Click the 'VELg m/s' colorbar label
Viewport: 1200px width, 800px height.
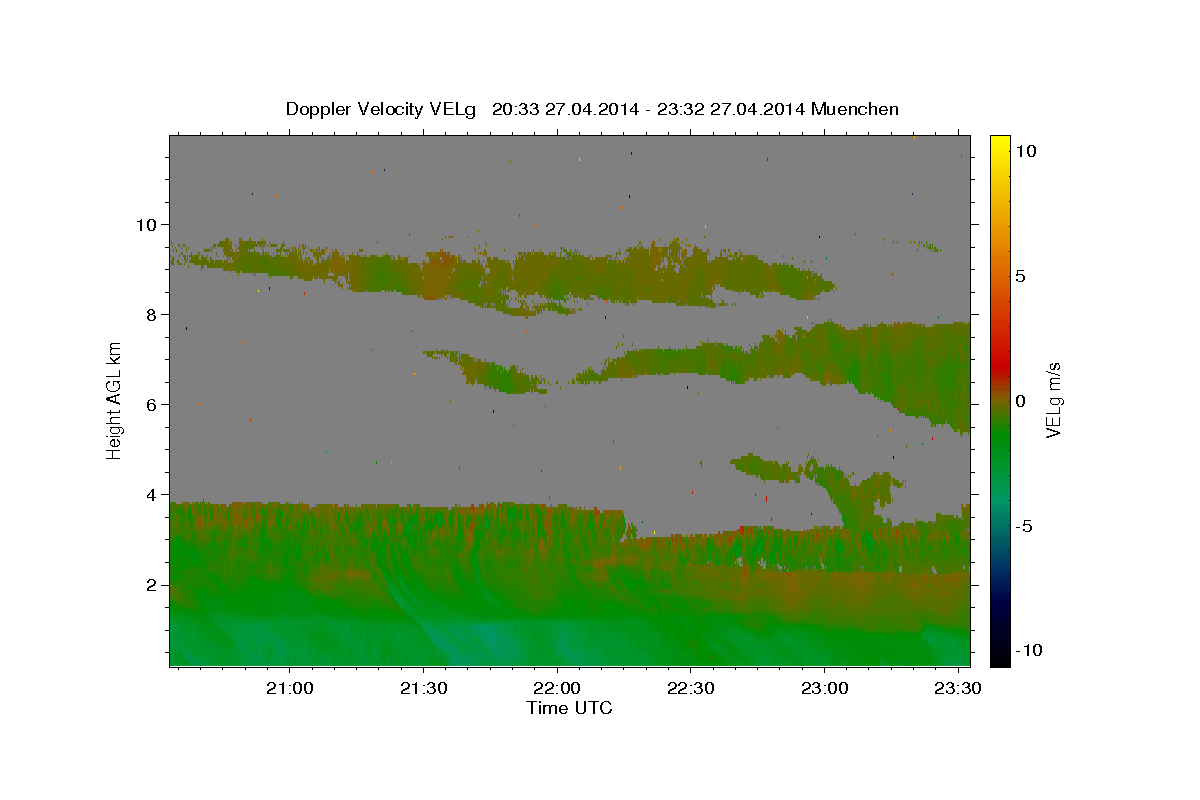(1053, 400)
